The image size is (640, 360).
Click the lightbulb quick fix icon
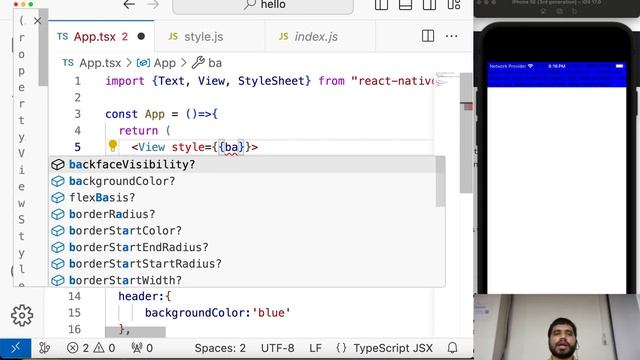113,146
